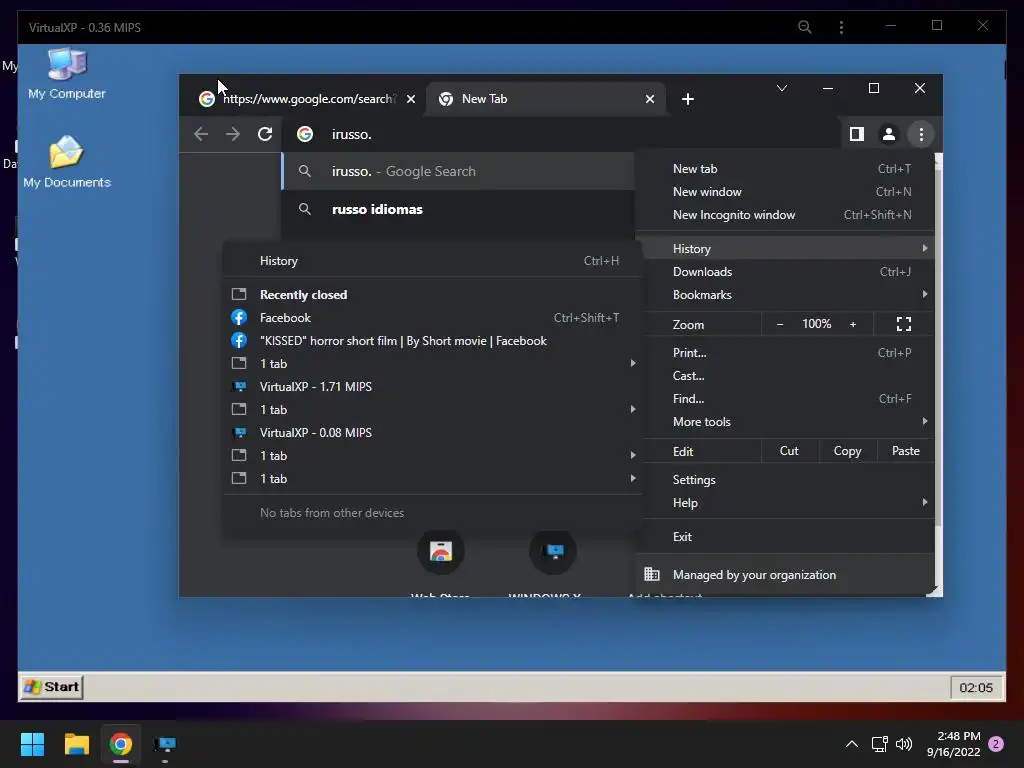Click Cut in the Edit row
The height and width of the screenshot is (768, 1024).
click(x=789, y=451)
